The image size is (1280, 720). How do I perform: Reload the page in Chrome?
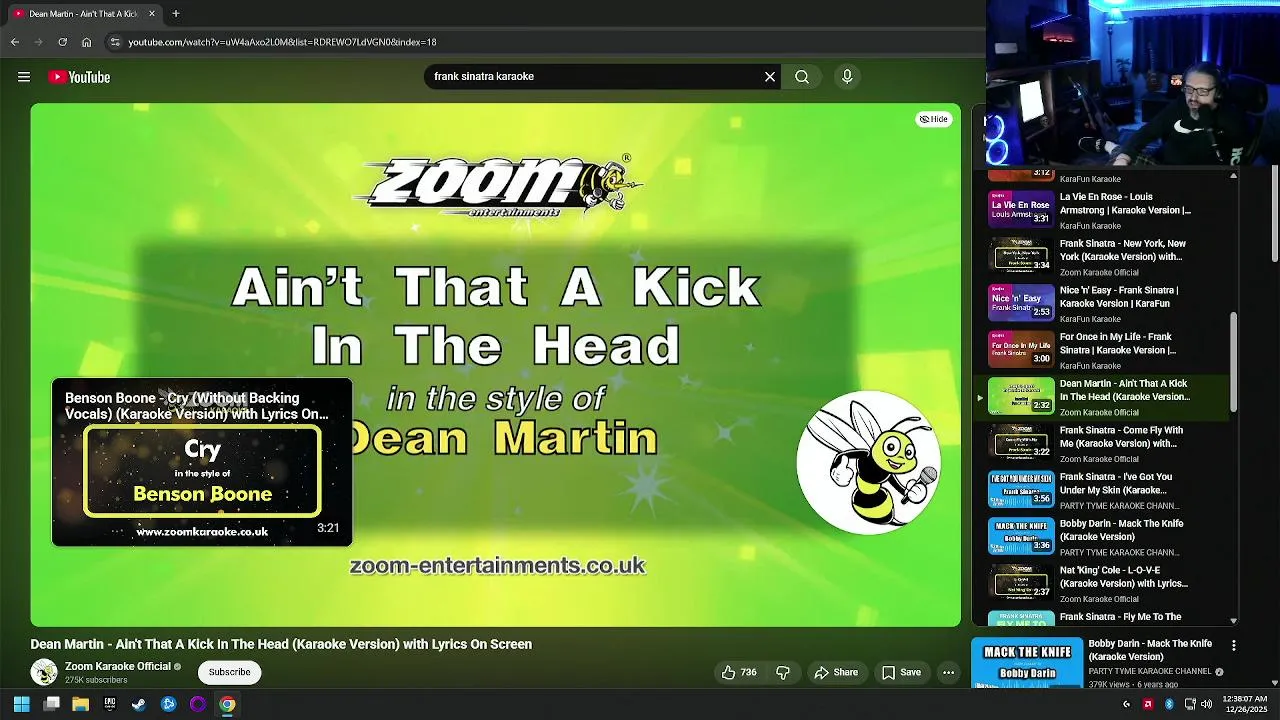[62, 42]
